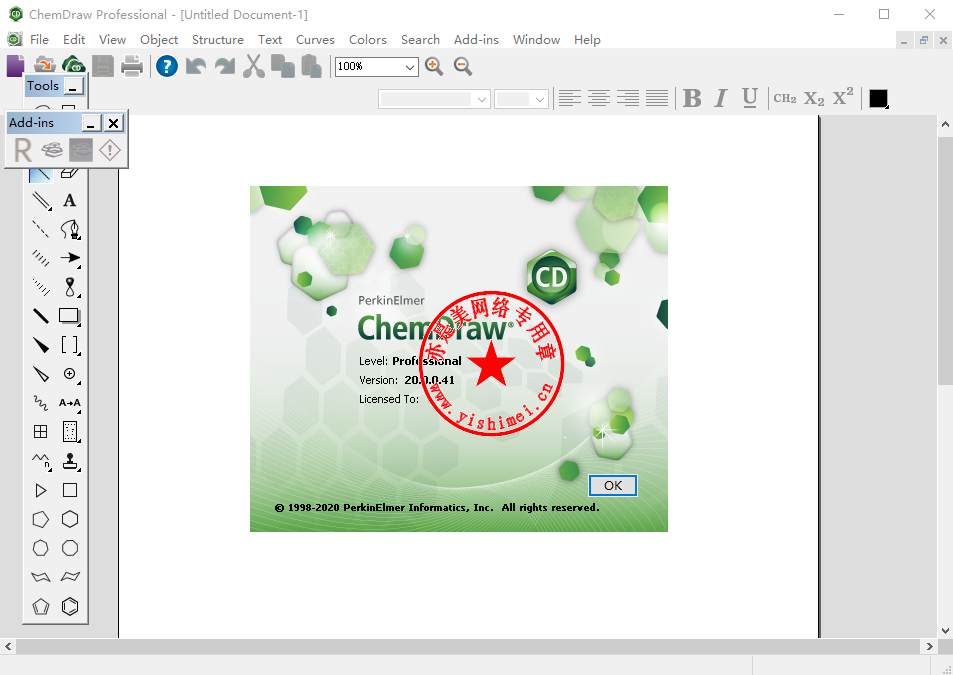Screen dimensions: 953x675
Task: Select the Cyclopentane ring tool
Action: pyautogui.click(x=41, y=519)
